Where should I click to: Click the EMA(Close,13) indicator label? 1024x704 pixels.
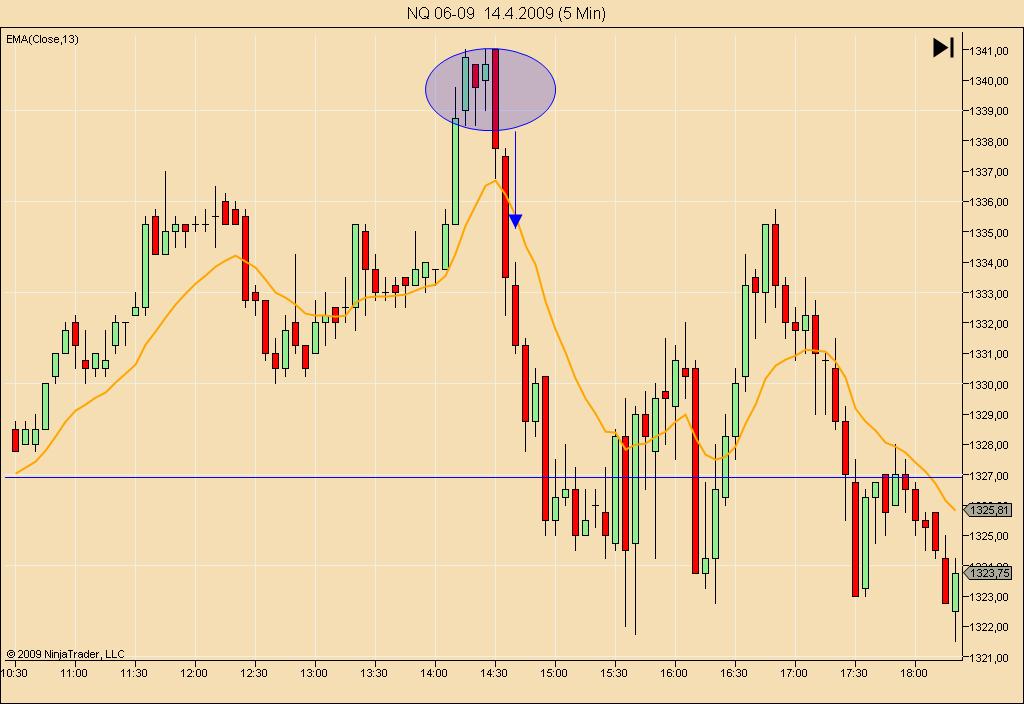pos(42,39)
